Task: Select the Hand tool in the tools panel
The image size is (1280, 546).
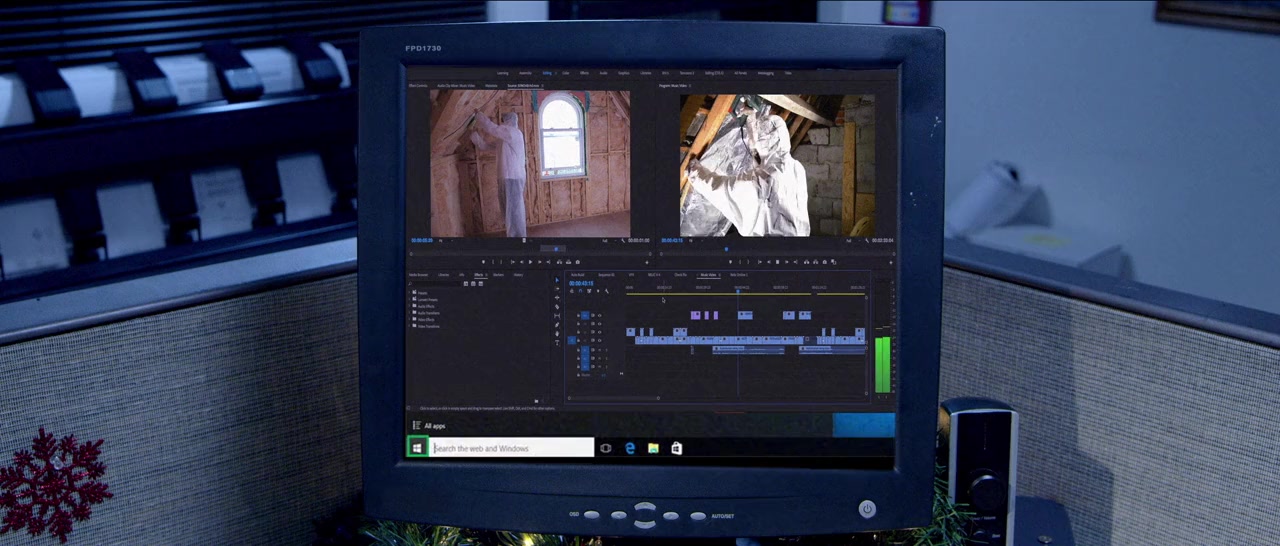Action: (x=557, y=333)
